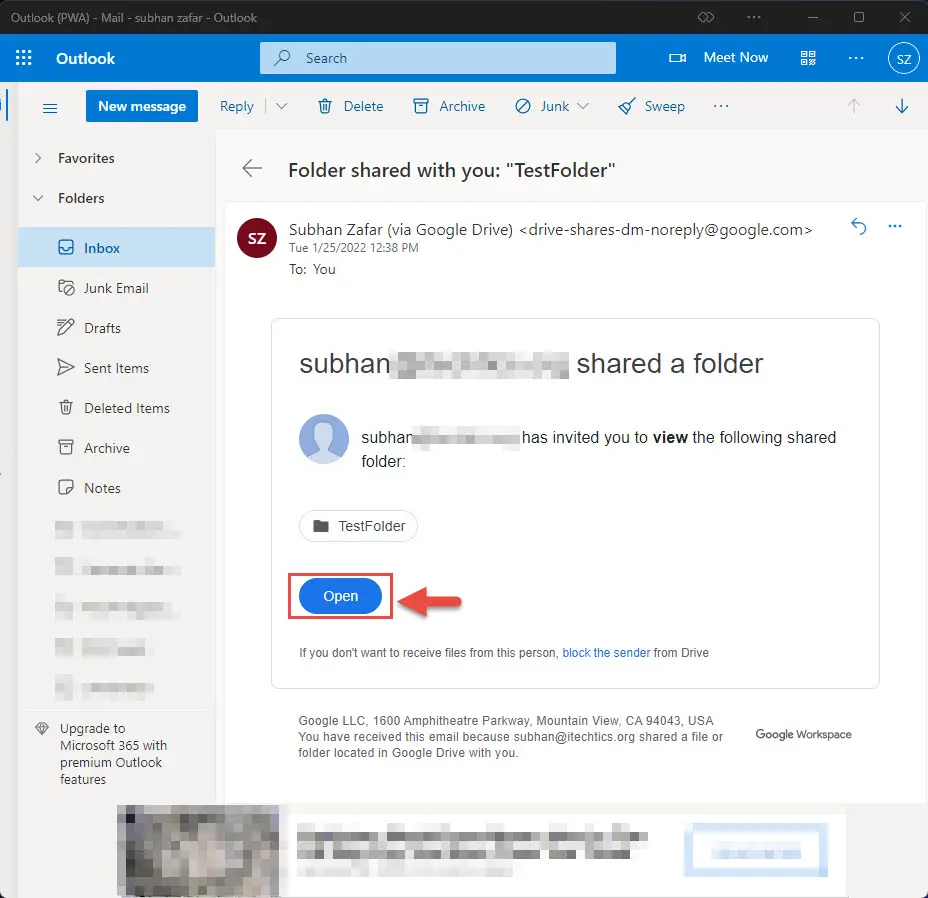
Task: Open the Archive folder in sidebar
Action: point(116,448)
